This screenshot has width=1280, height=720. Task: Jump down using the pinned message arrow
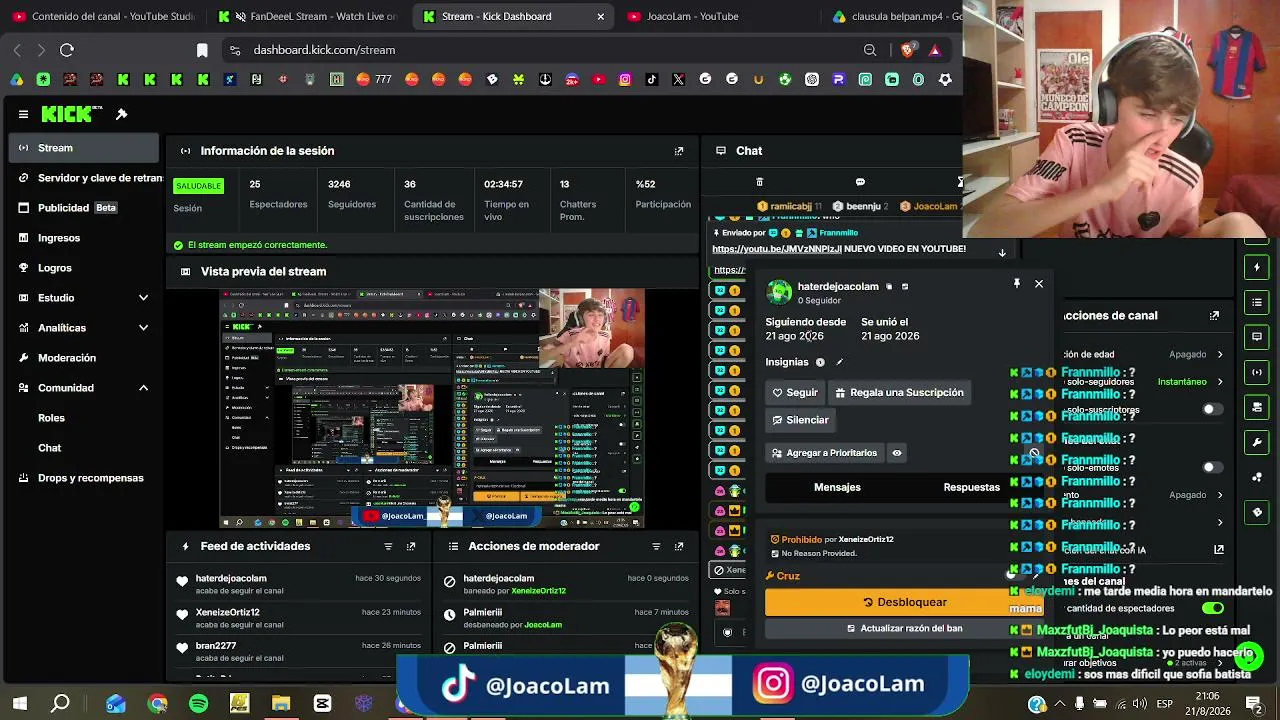tap(1002, 253)
